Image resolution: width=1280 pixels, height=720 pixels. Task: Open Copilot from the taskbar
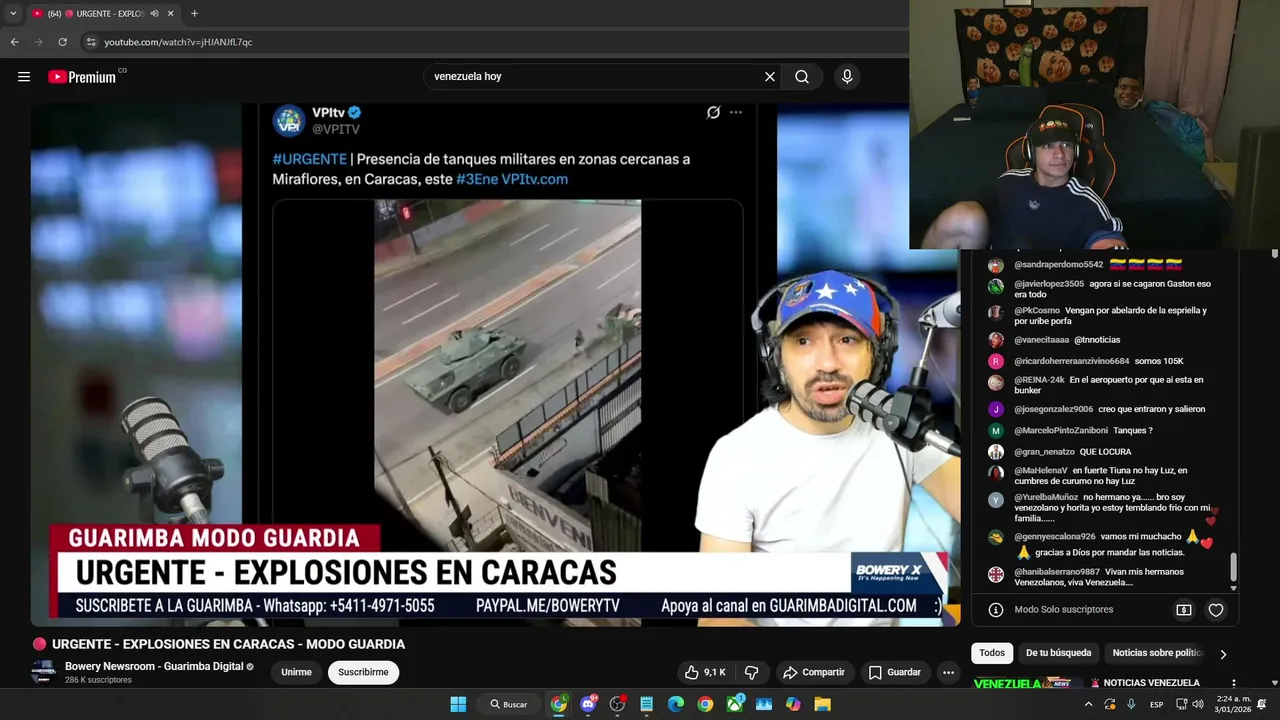point(793,704)
